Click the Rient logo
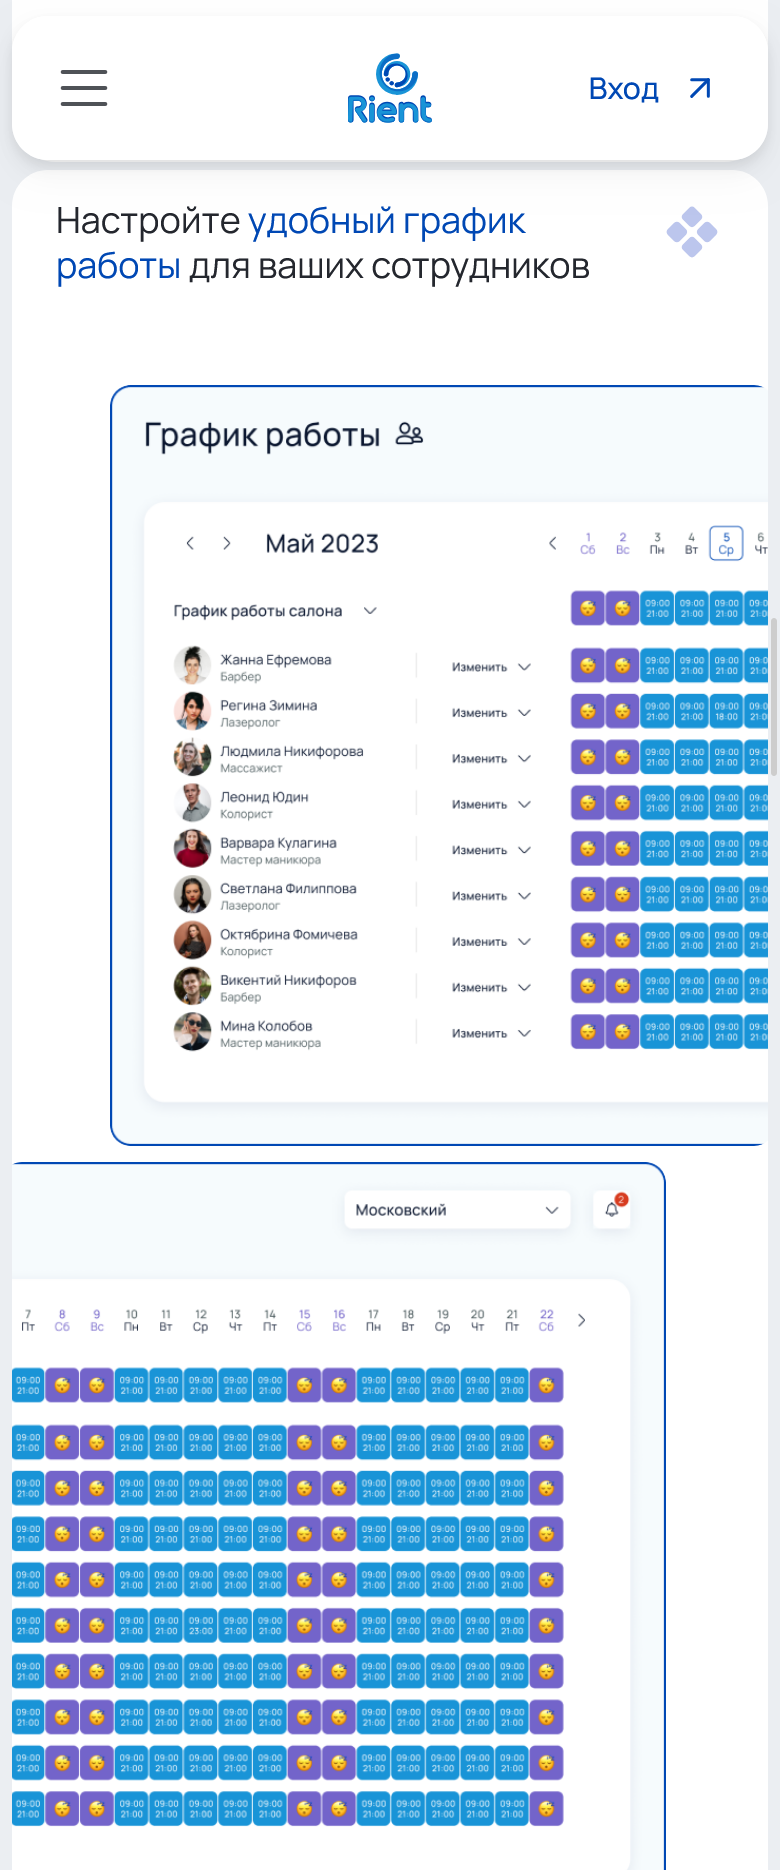Image resolution: width=780 pixels, height=1870 pixels. tap(390, 89)
